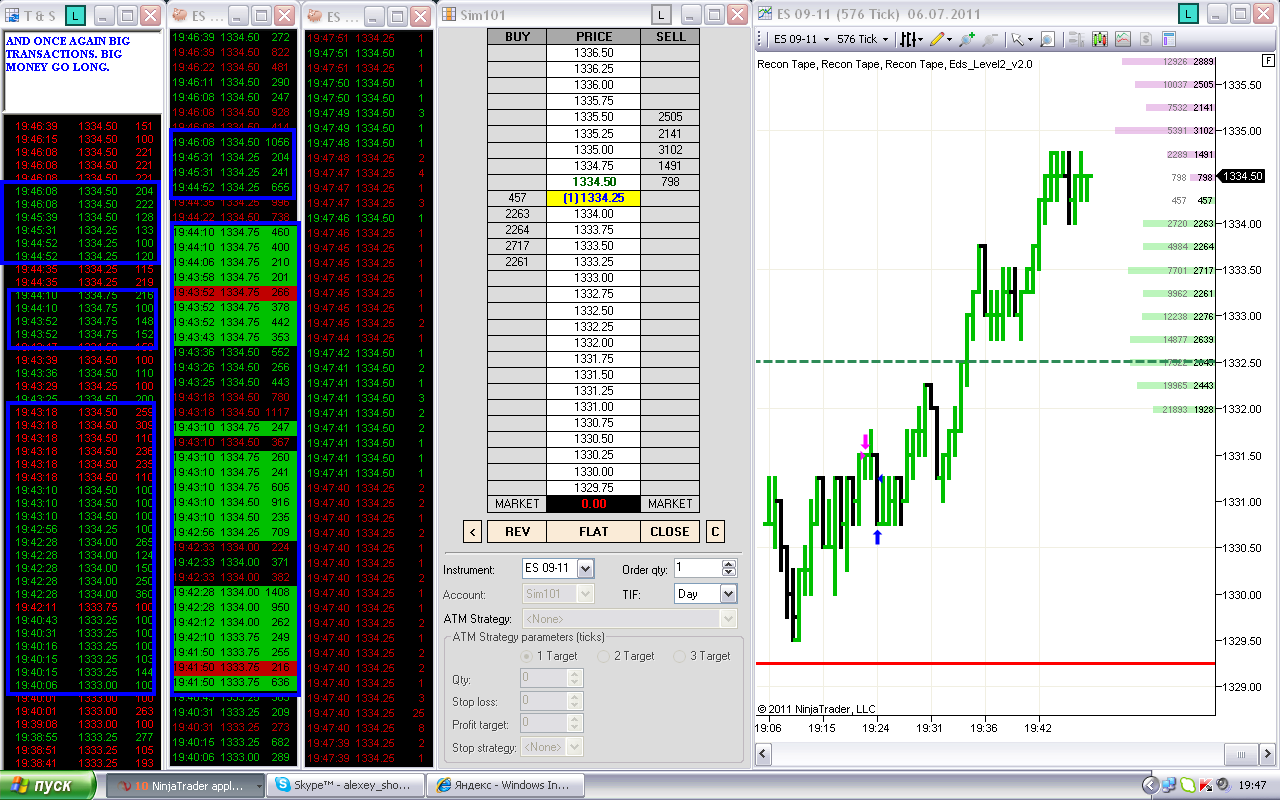The width and height of the screenshot is (1280, 800).
Task: Click the zoom out magnifier icon
Action: 990,39
